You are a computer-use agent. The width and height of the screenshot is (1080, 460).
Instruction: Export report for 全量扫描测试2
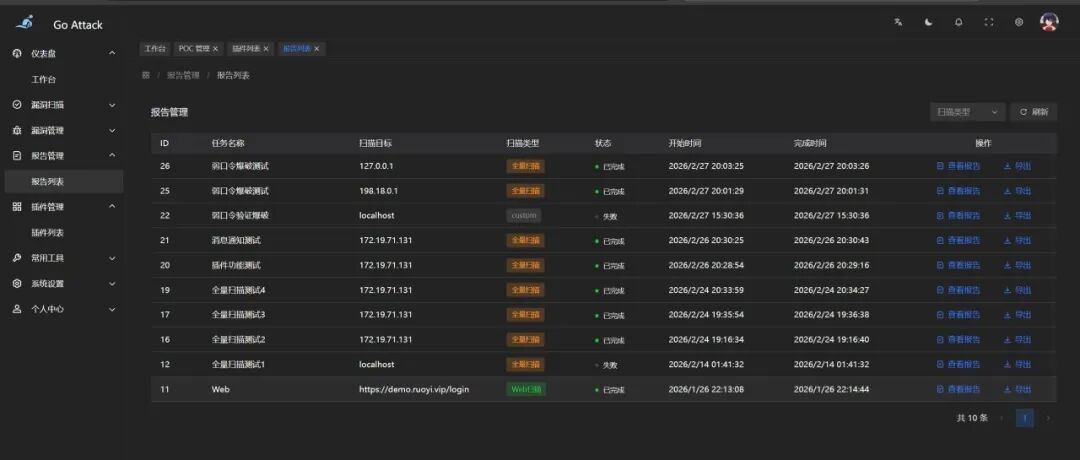[1018, 339]
